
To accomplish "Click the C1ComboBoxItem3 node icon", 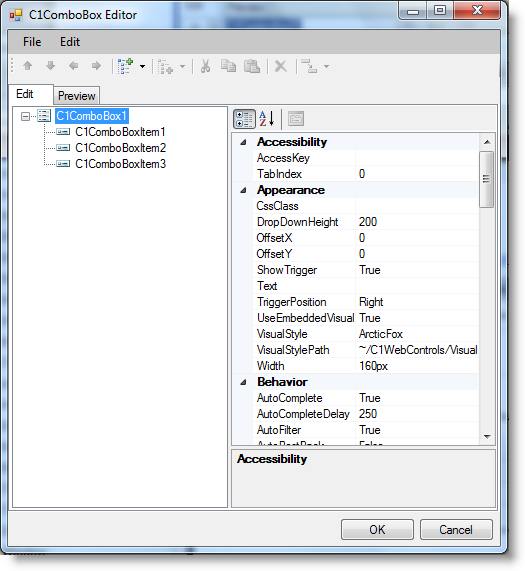I will click(x=63, y=164).
